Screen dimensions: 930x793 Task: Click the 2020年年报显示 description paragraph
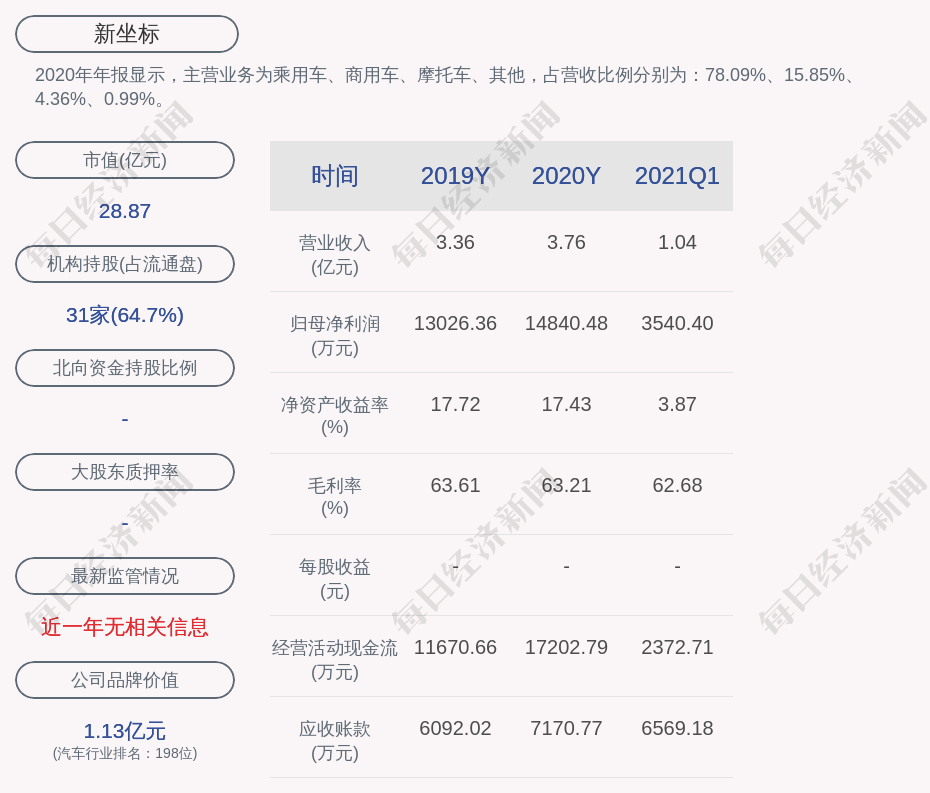pyautogui.click(x=445, y=87)
